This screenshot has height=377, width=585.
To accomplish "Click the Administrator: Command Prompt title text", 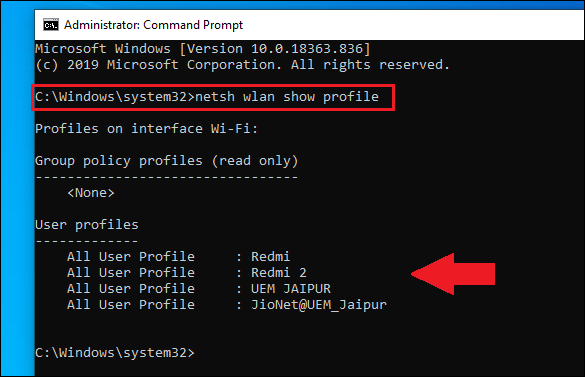I will coord(153,25).
